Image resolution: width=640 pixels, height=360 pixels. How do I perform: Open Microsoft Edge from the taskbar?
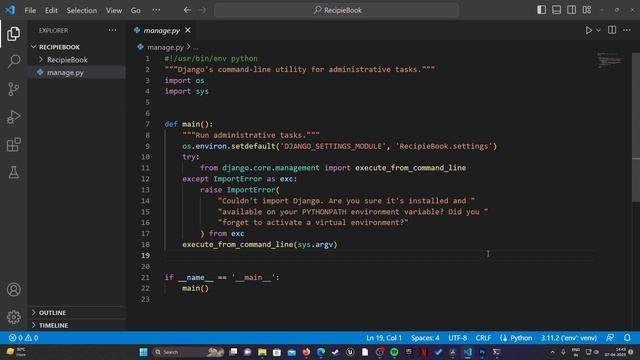321,352
